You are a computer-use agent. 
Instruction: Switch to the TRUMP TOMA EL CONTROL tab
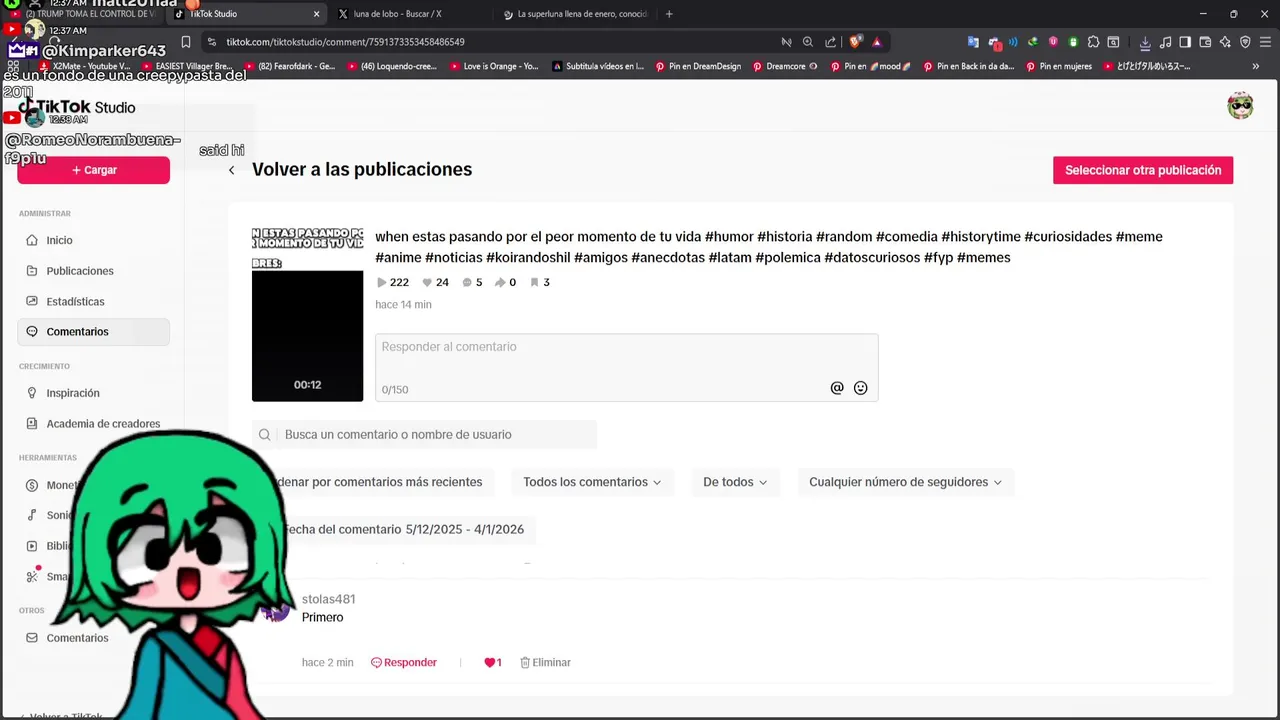84,14
